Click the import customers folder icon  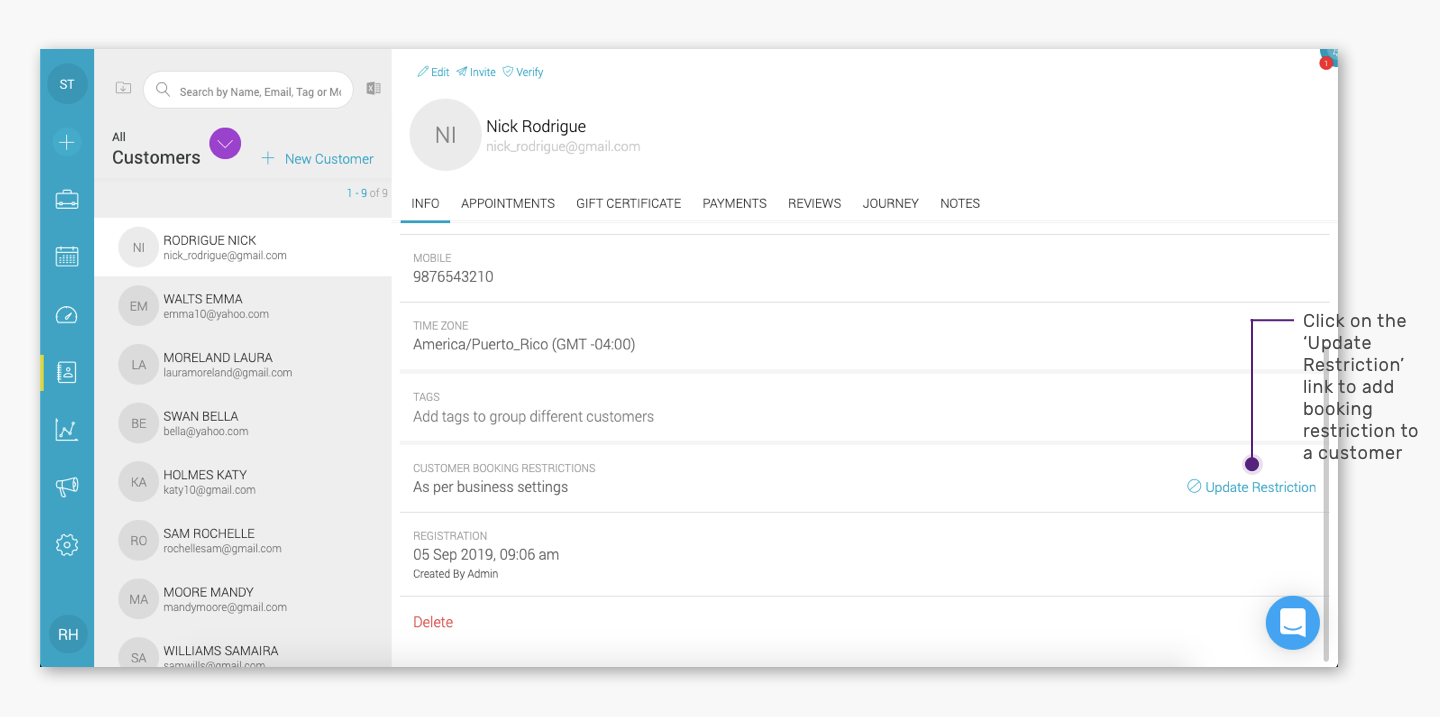(x=123, y=88)
